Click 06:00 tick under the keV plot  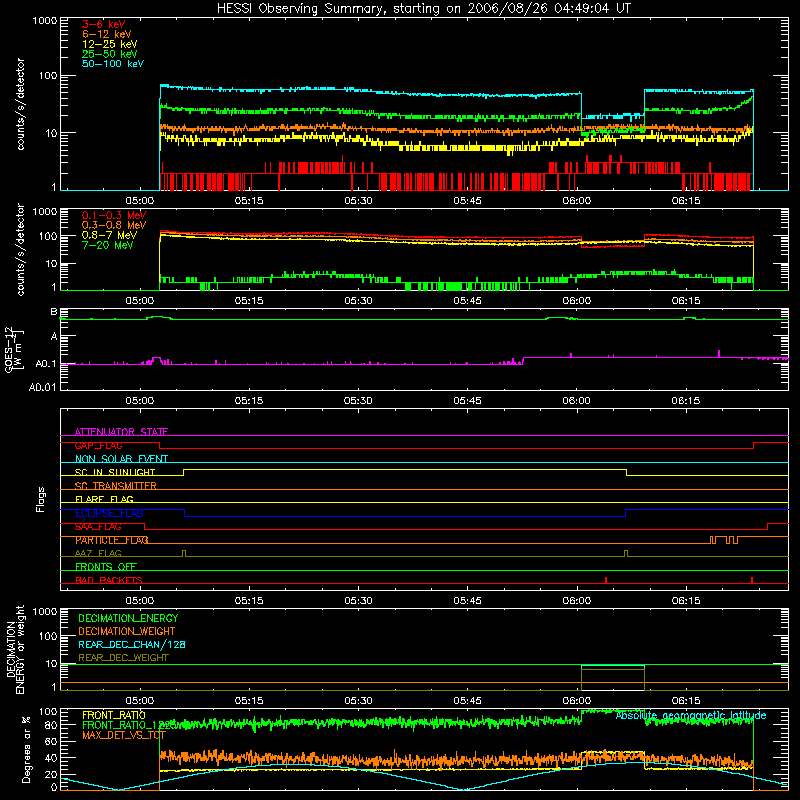(577, 201)
